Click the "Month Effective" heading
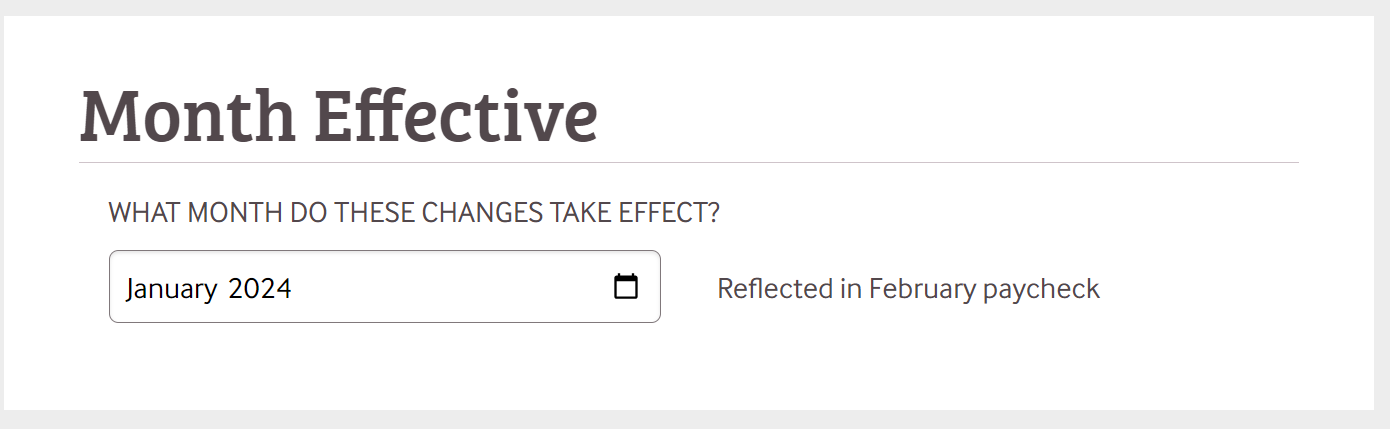 click(x=338, y=116)
